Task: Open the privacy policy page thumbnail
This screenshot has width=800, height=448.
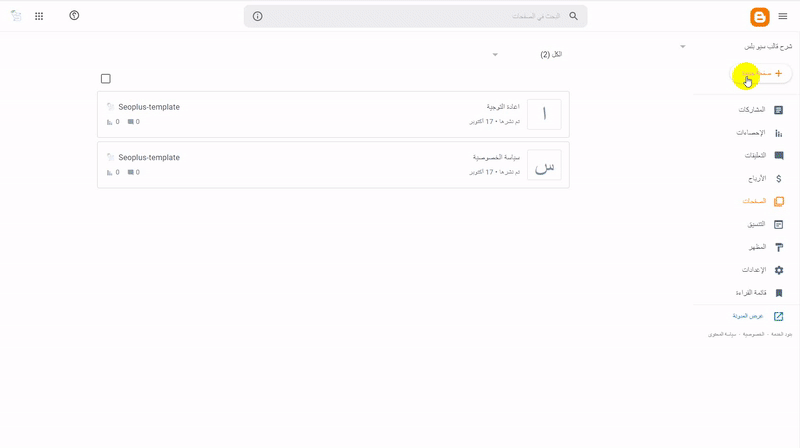Action: click(x=544, y=165)
